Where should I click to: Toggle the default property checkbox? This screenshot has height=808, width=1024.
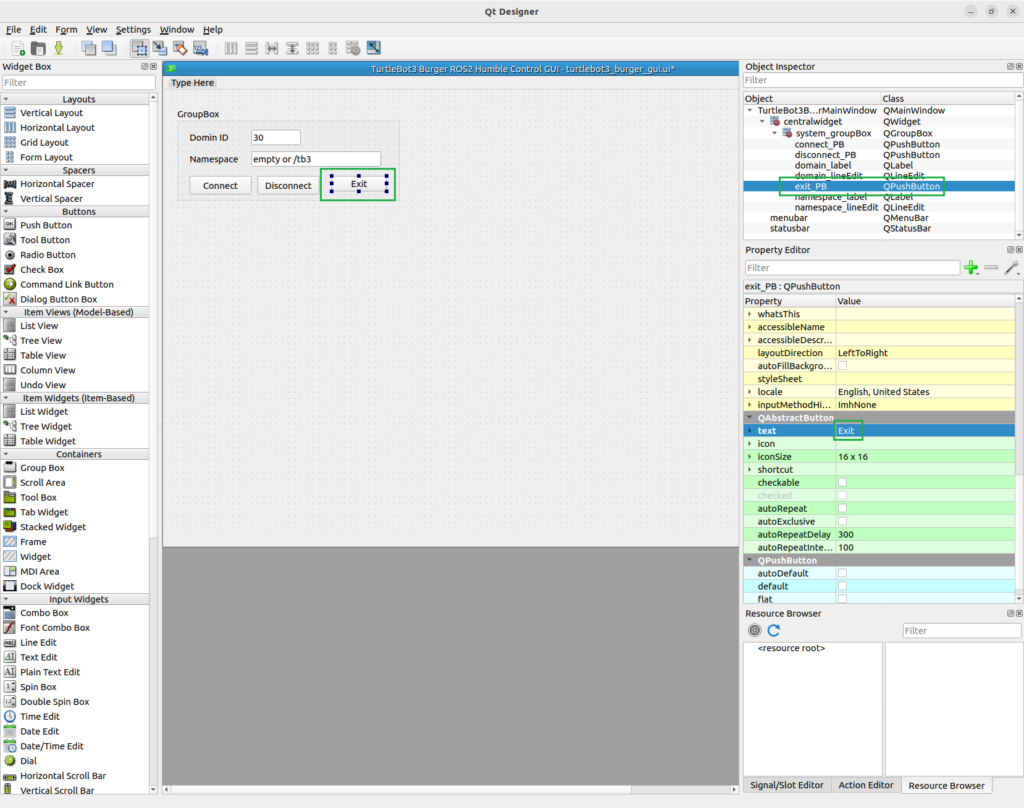[842, 587]
